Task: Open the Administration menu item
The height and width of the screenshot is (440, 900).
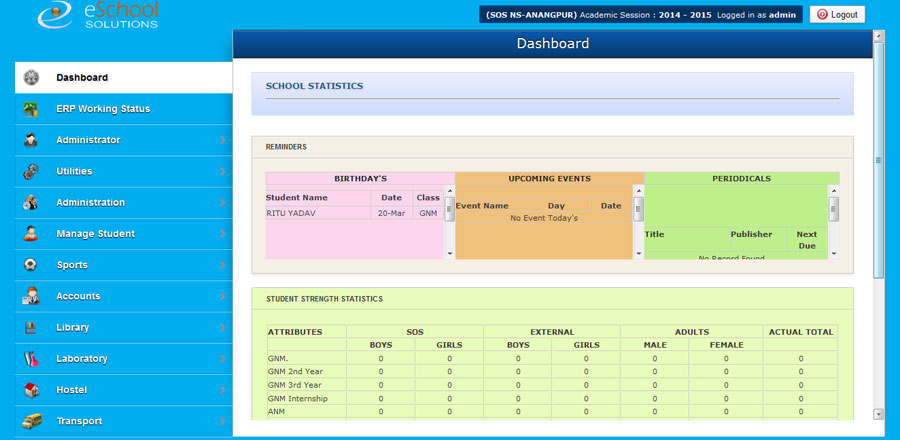Action: tap(90, 203)
